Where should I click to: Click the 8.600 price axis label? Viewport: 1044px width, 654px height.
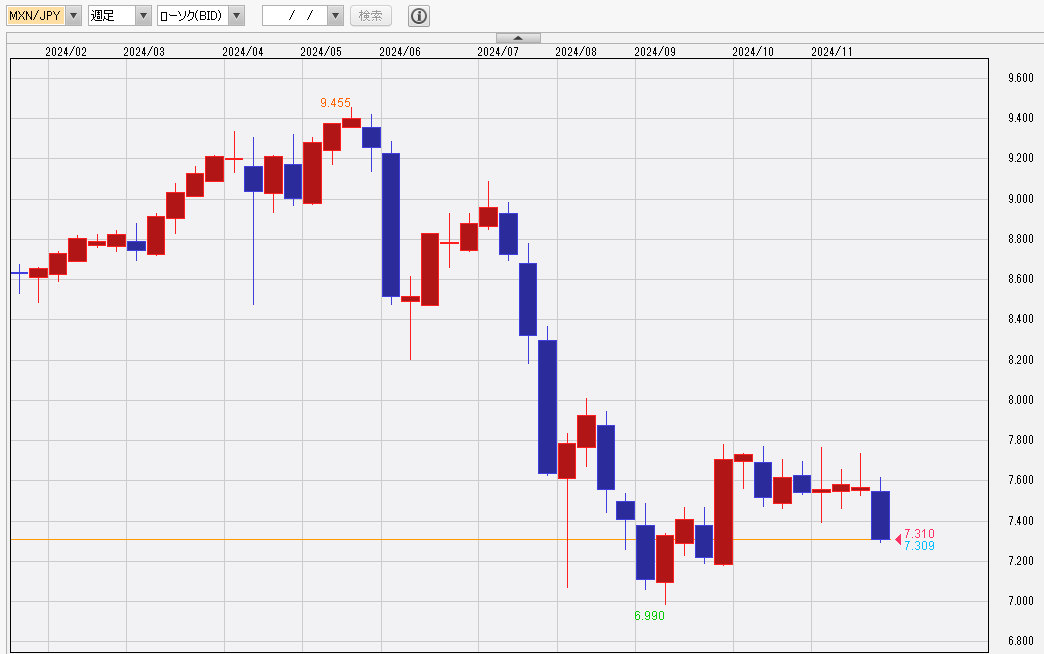pos(1021,278)
